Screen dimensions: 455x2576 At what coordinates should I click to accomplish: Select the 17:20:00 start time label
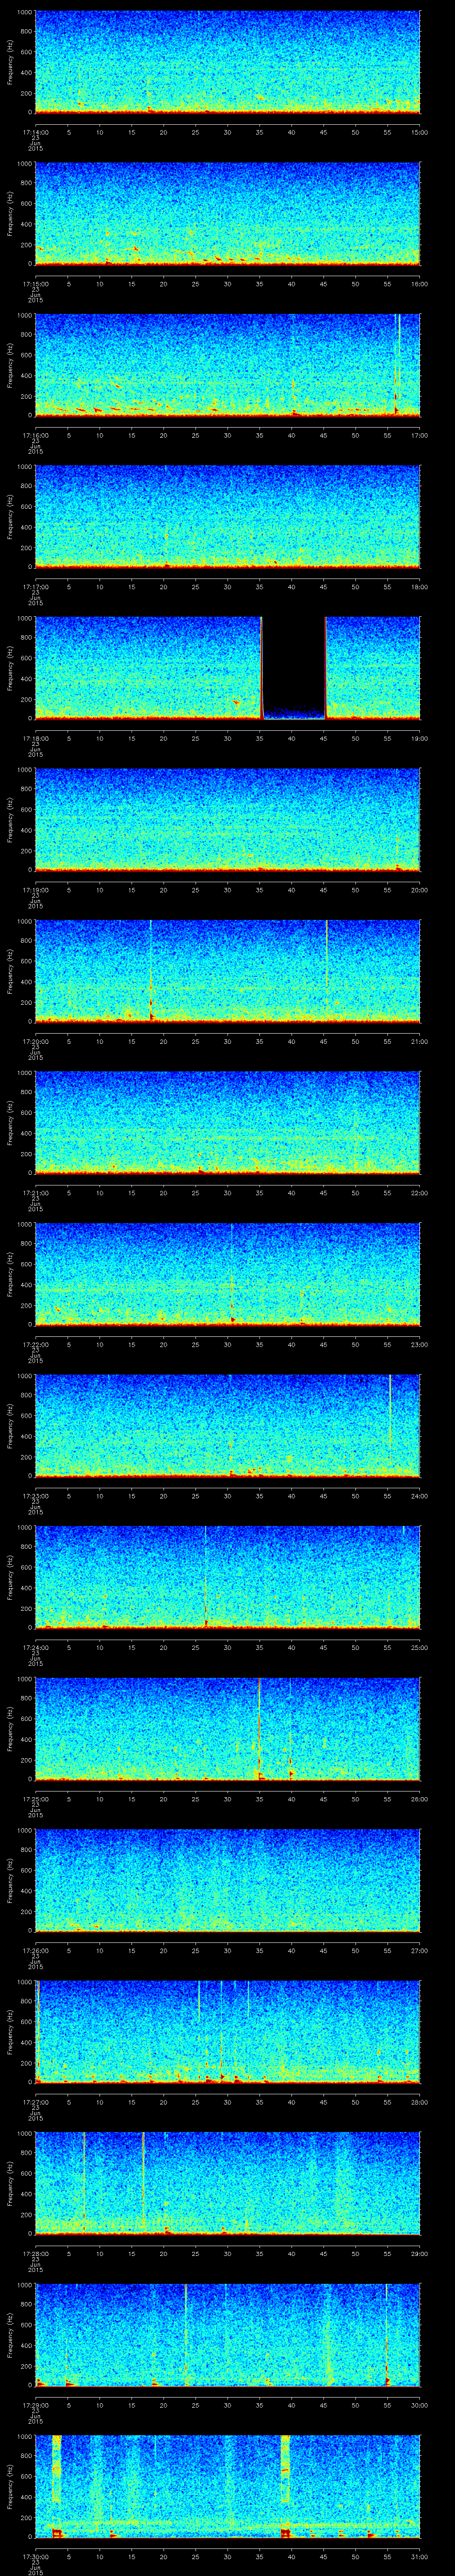click(x=35, y=1041)
